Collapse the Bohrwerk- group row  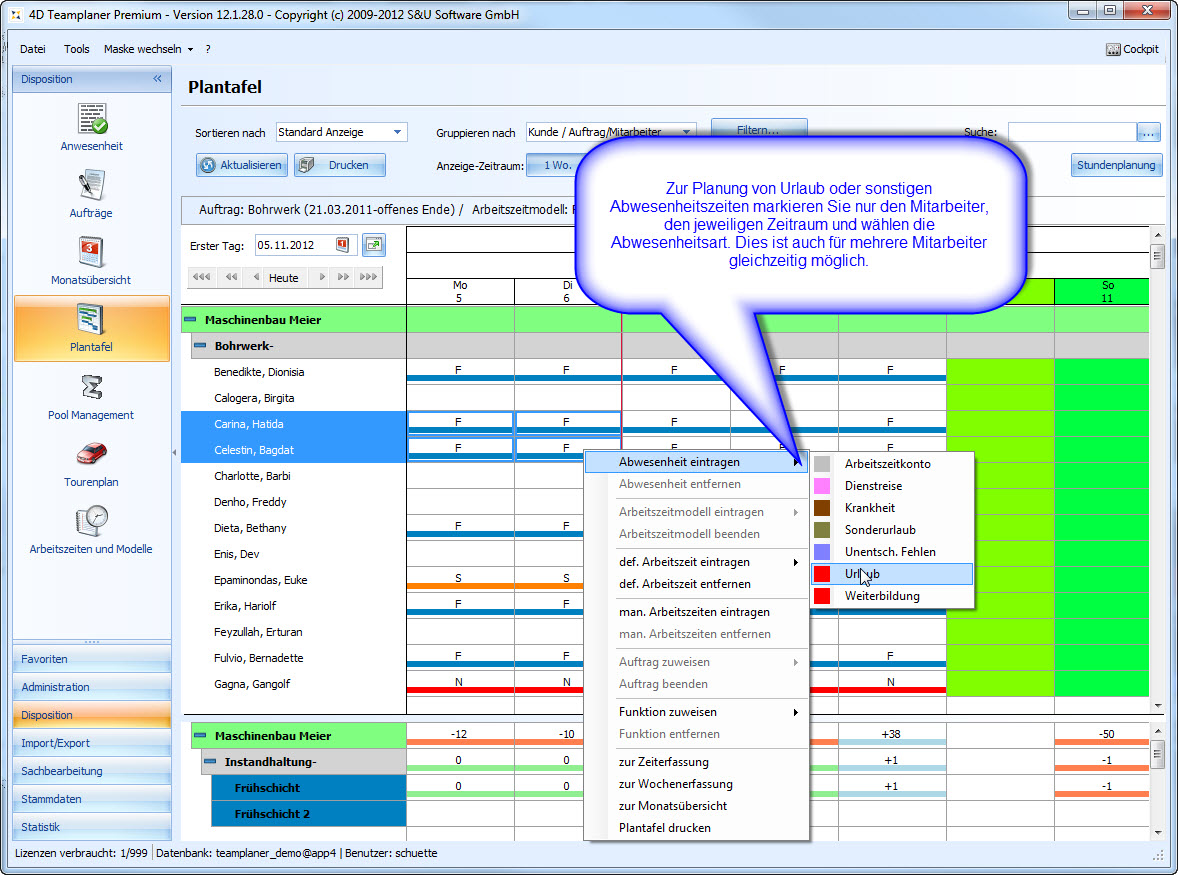click(200, 346)
